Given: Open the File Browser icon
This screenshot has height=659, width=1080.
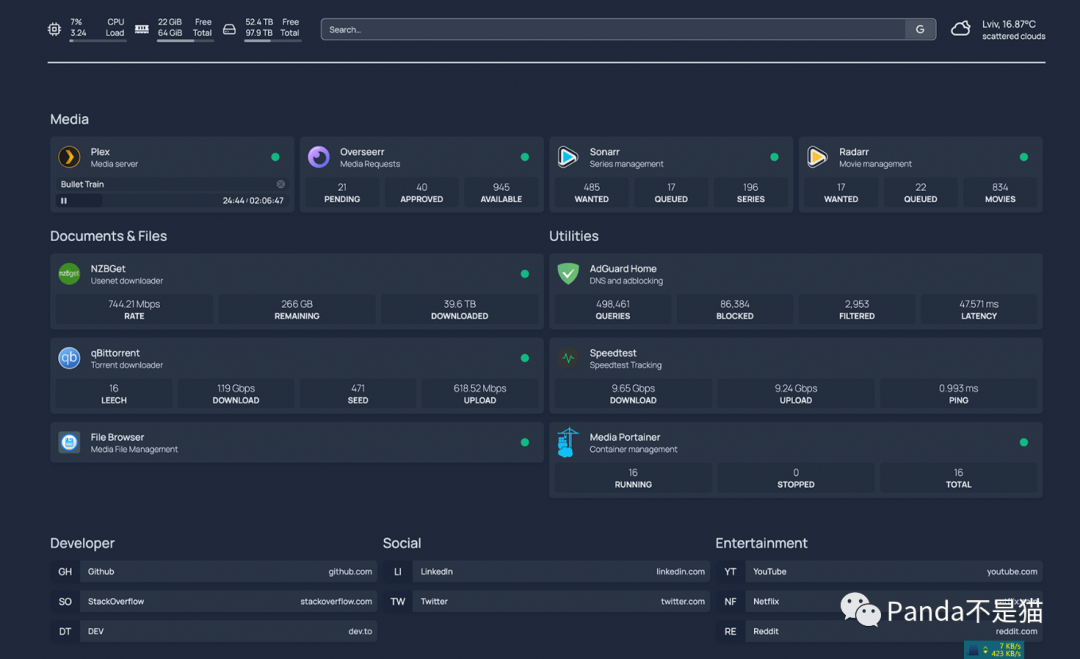Looking at the screenshot, I should (69, 442).
